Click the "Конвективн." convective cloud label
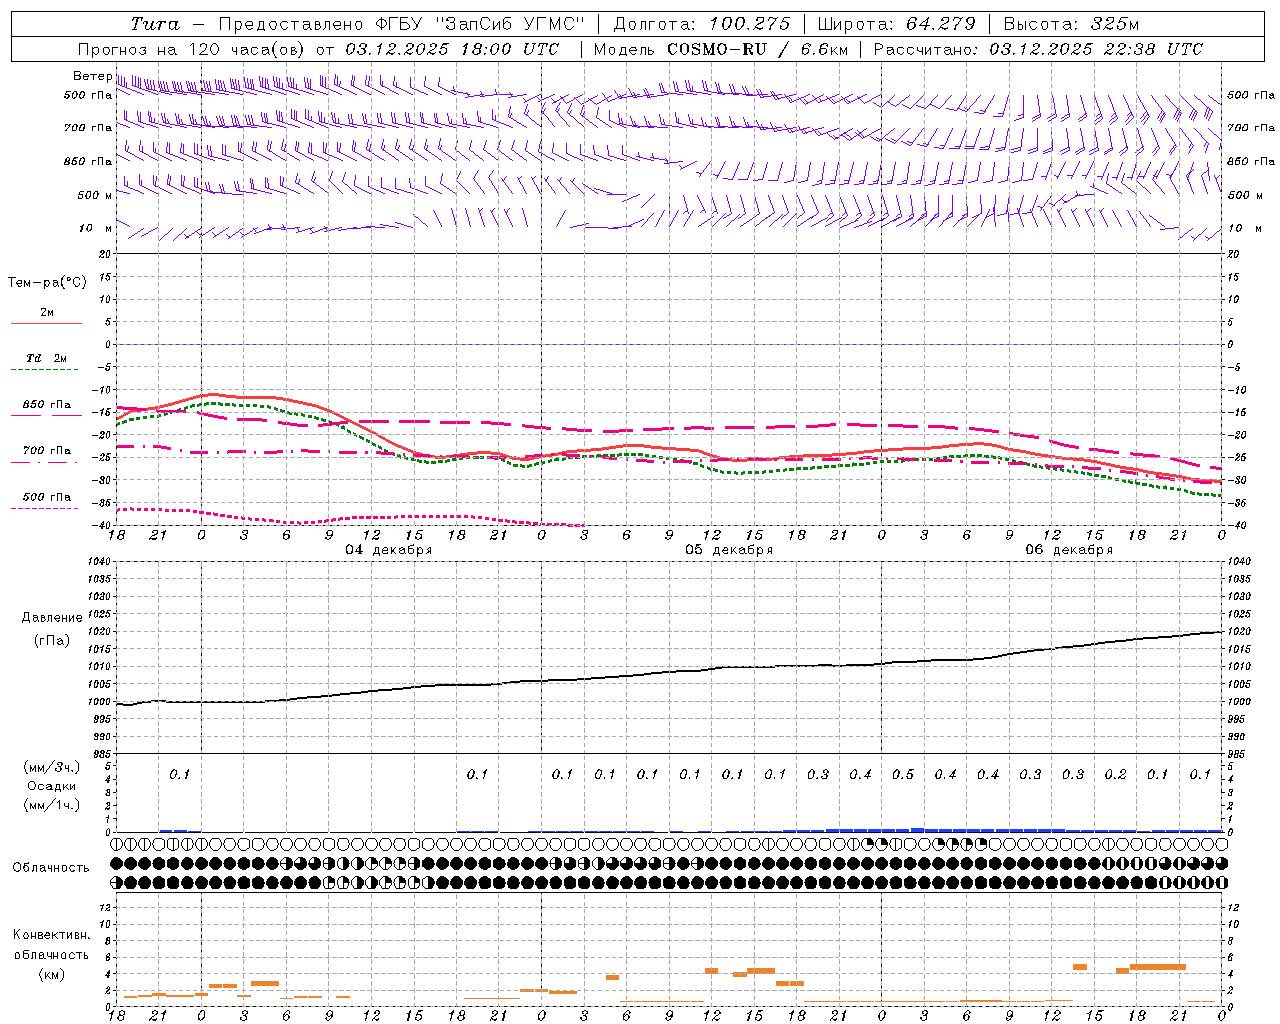 (x=51, y=935)
